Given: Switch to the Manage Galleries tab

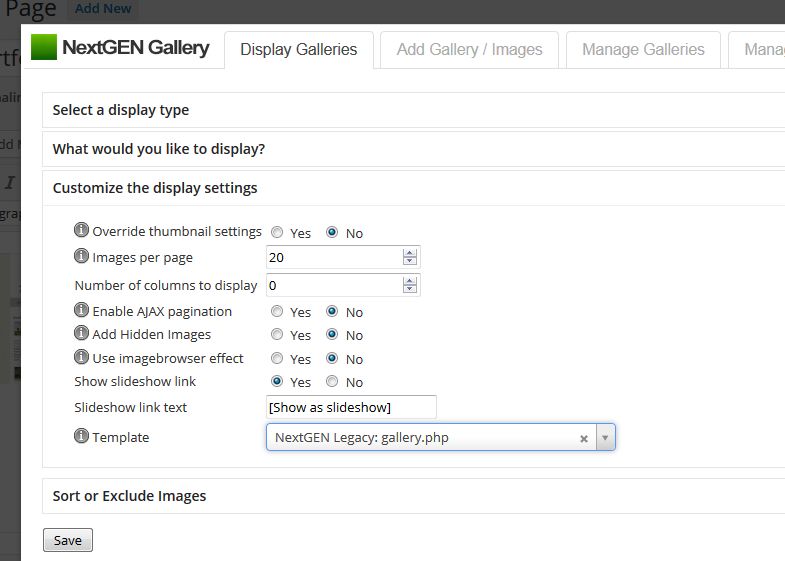Looking at the screenshot, I should point(643,50).
